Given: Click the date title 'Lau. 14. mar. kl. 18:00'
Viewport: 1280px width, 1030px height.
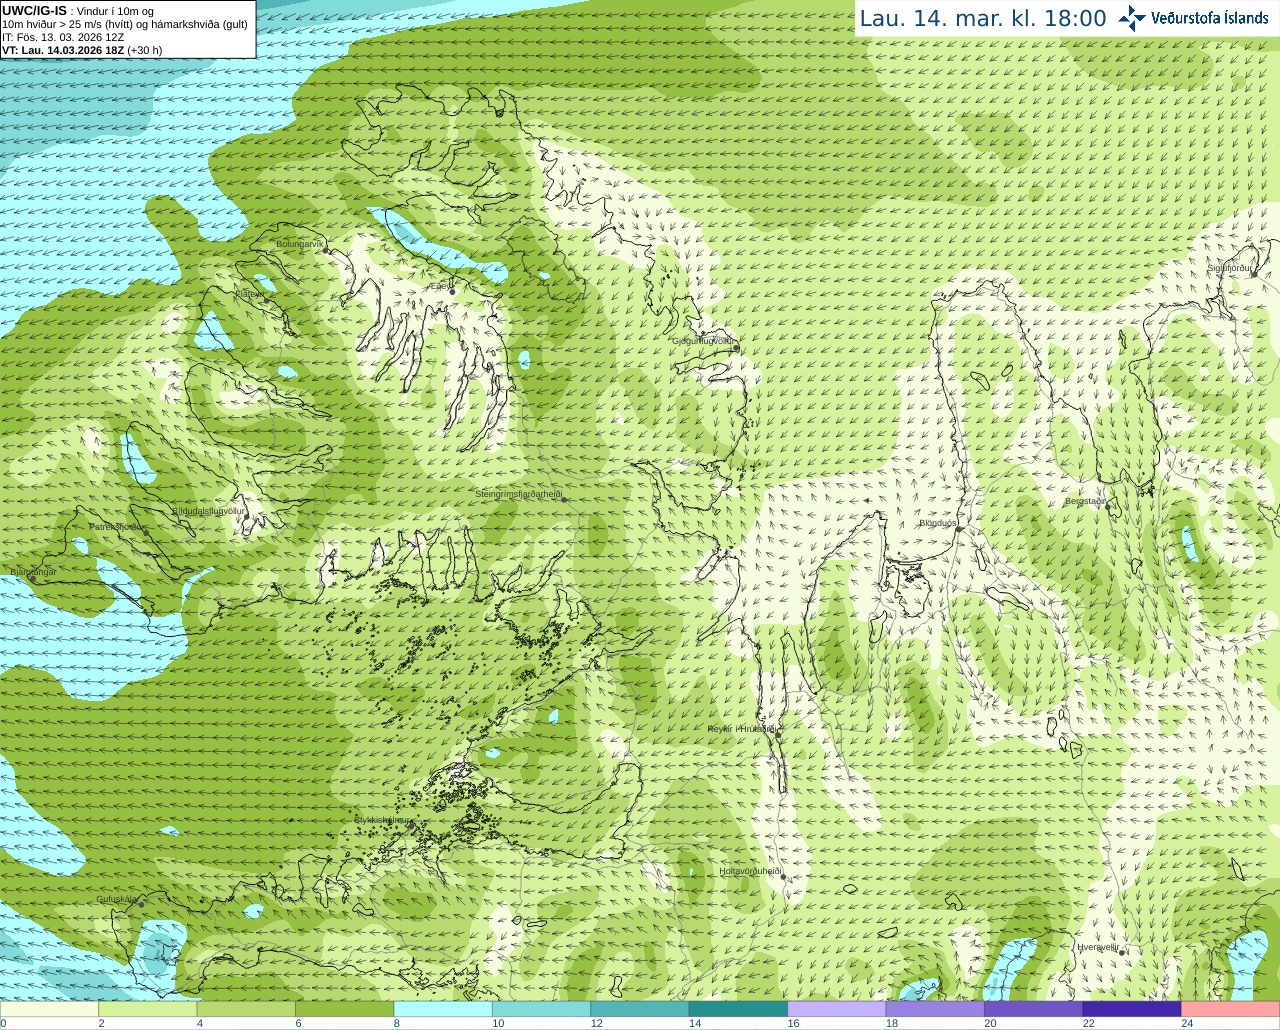Looking at the screenshot, I should 983,19.
